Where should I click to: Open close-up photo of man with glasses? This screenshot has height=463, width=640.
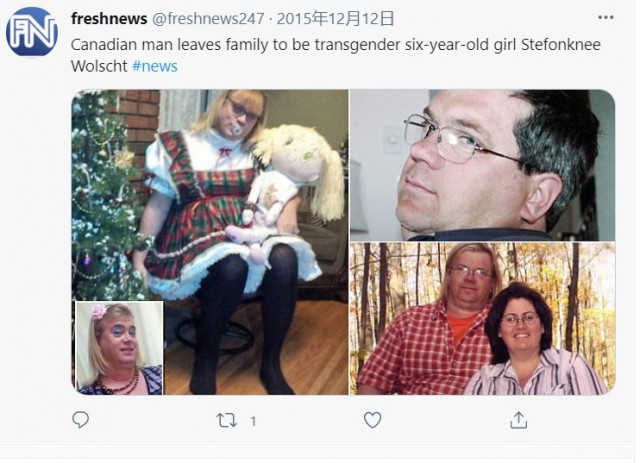point(482,165)
